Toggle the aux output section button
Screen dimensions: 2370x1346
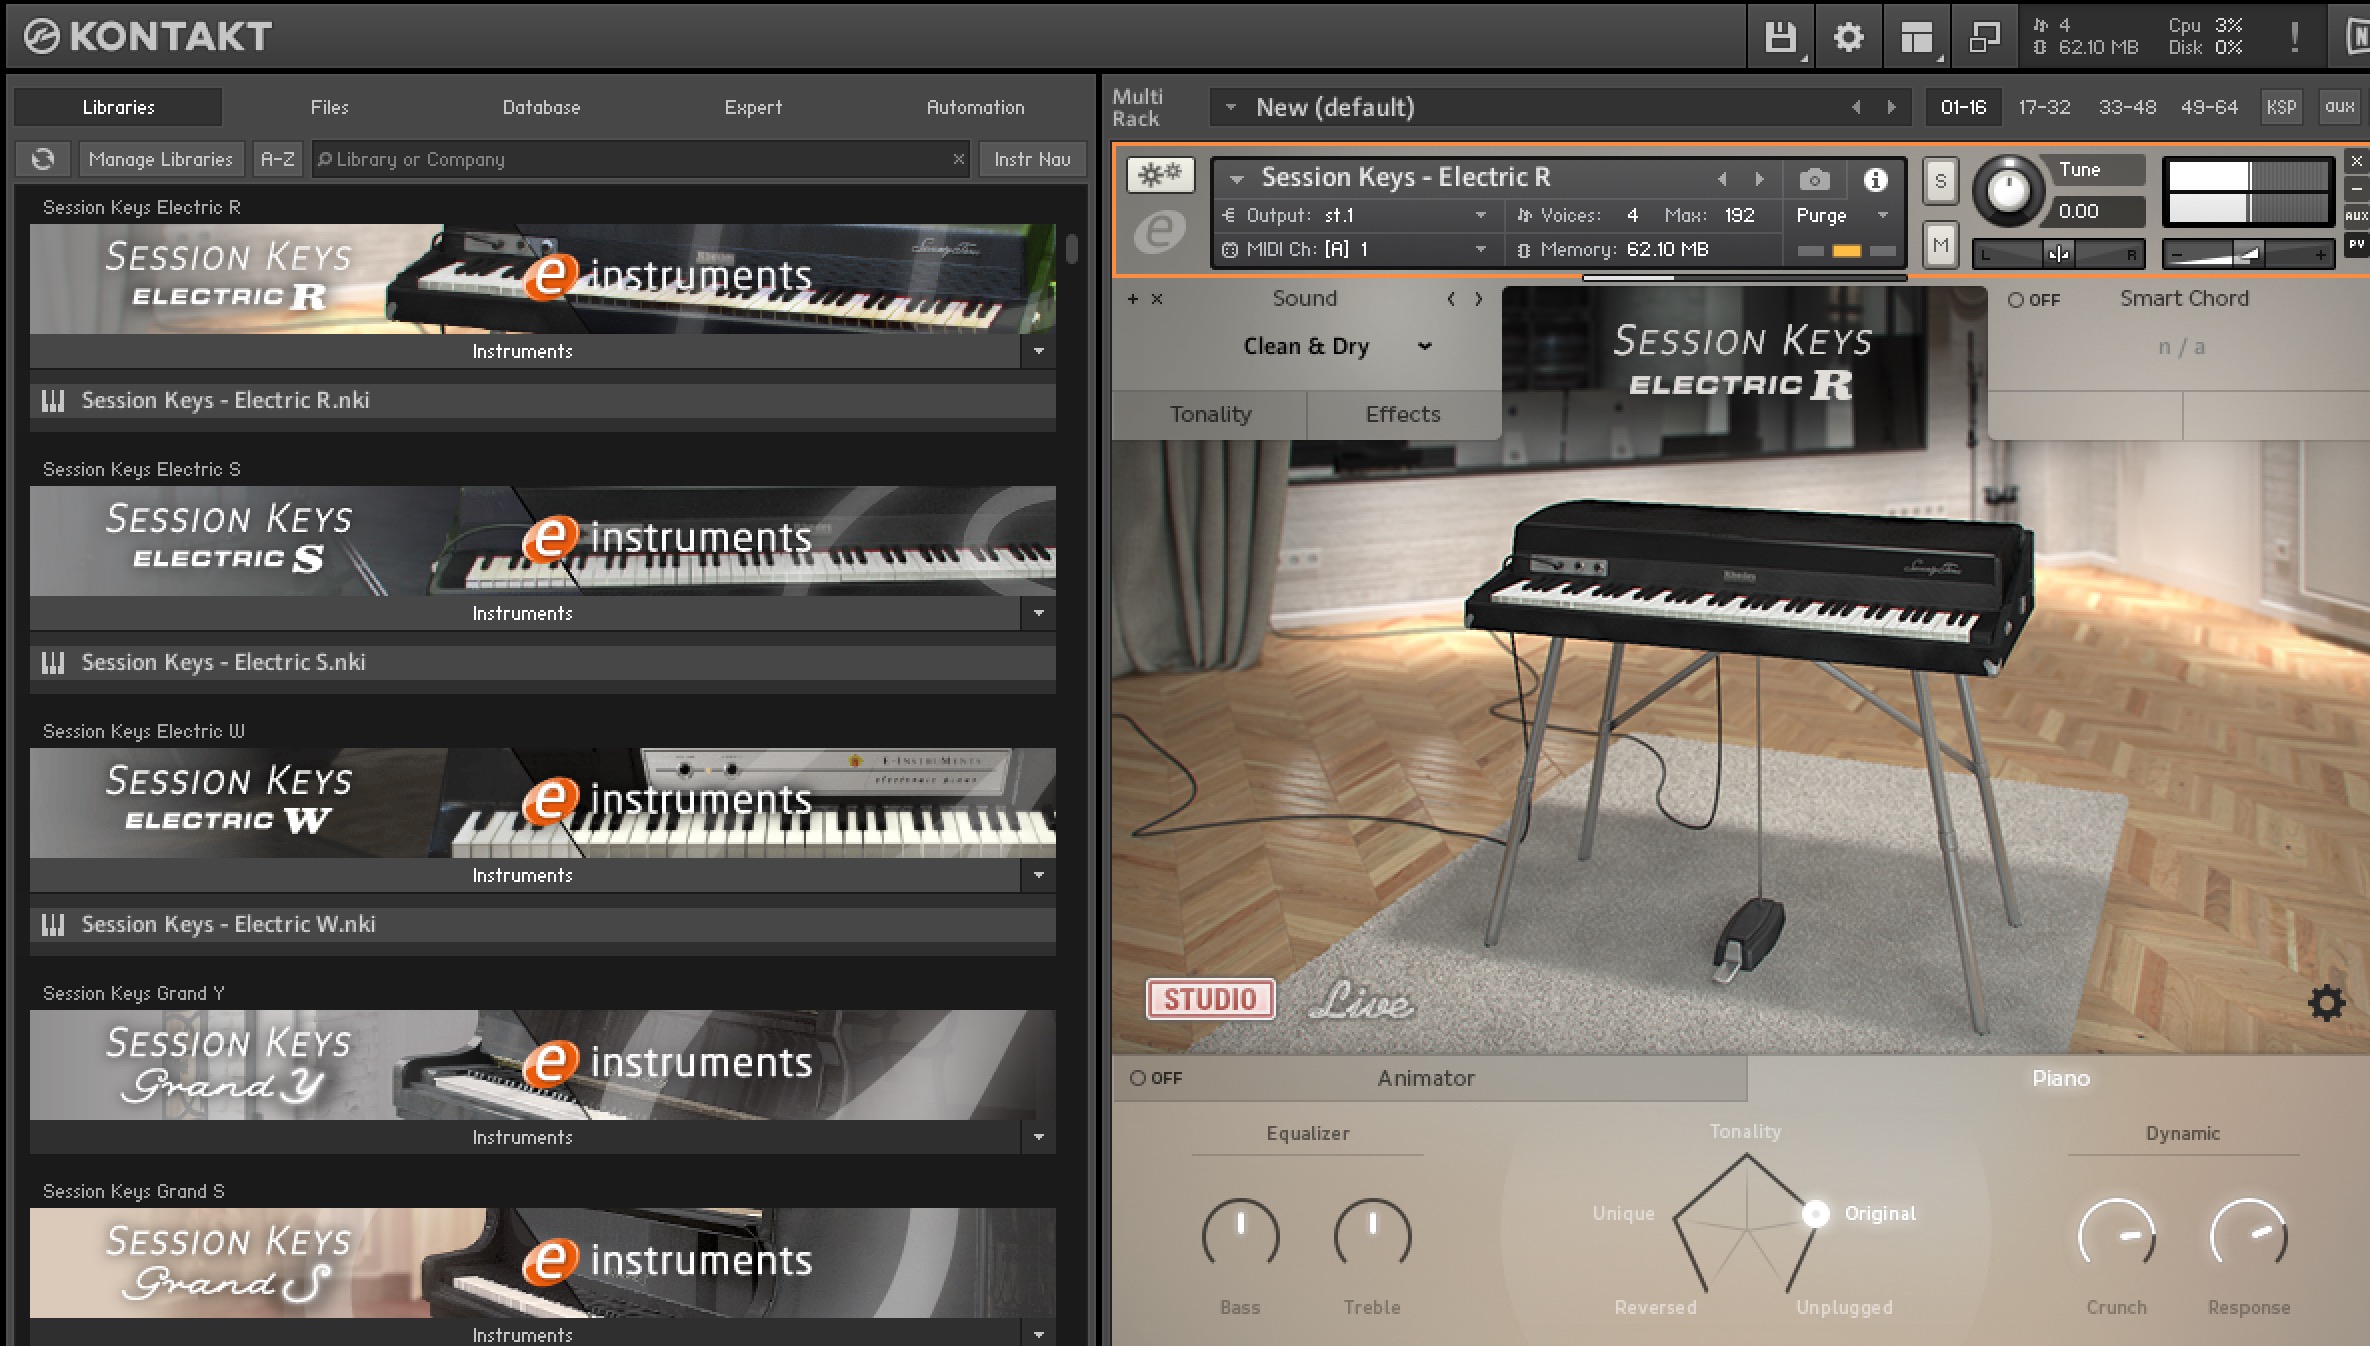2340,107
